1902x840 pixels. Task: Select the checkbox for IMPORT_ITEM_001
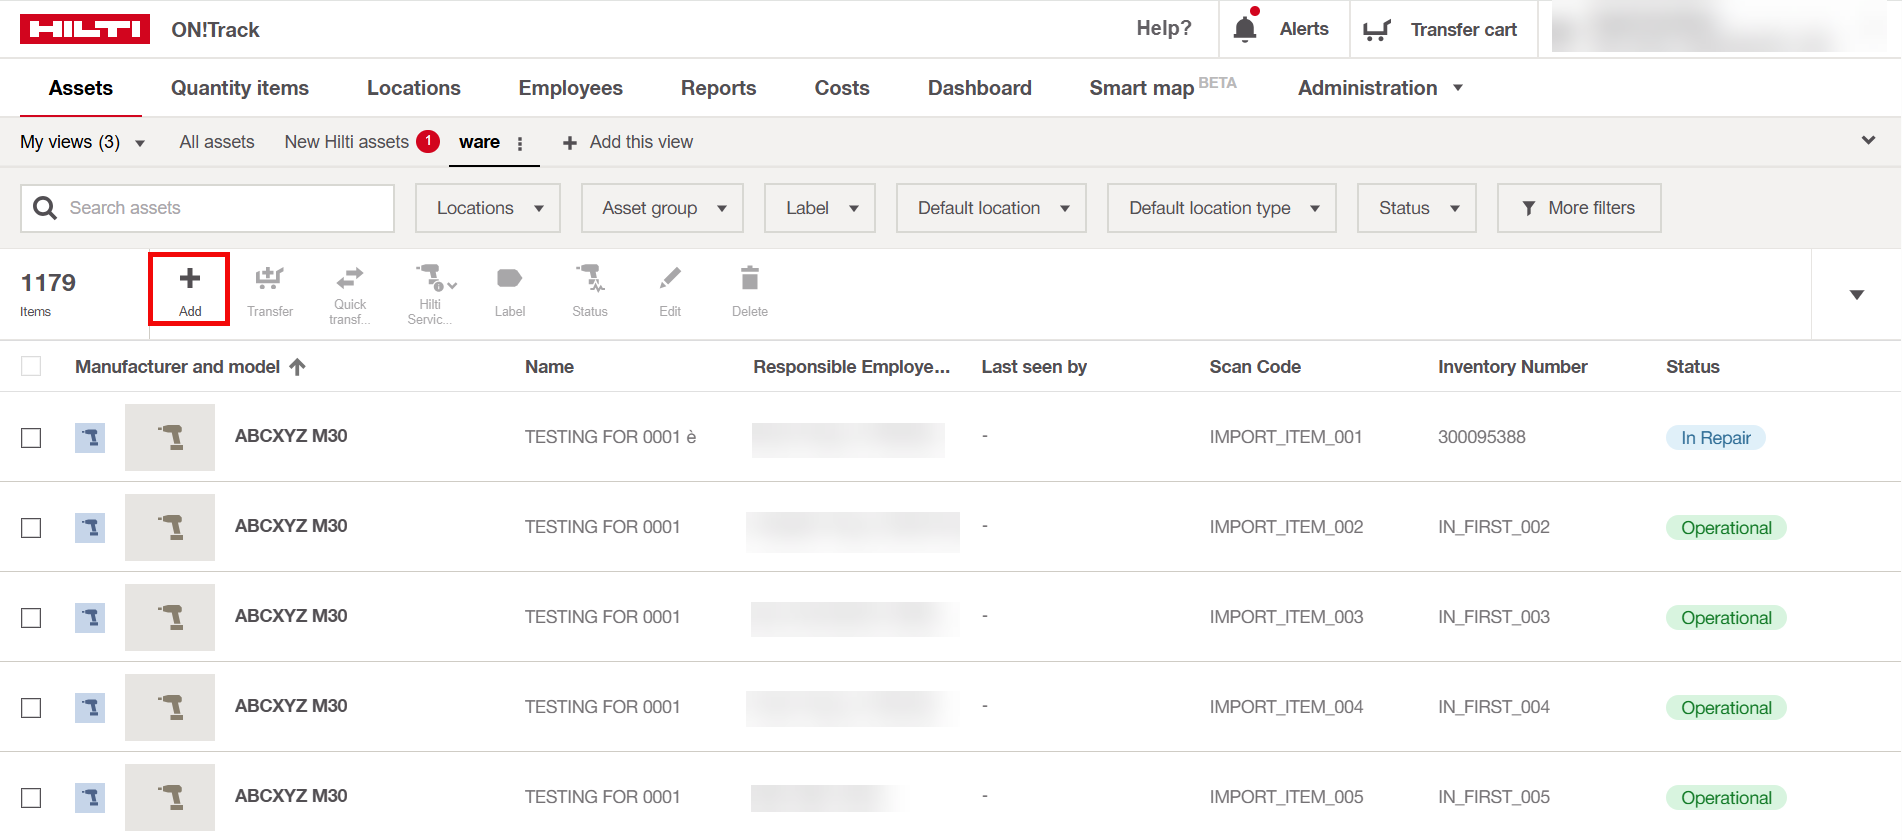click(31, 438)
